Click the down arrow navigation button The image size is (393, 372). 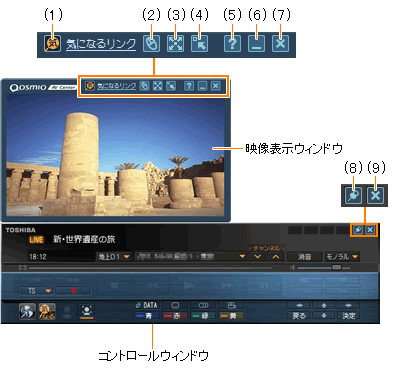[324, 316]
